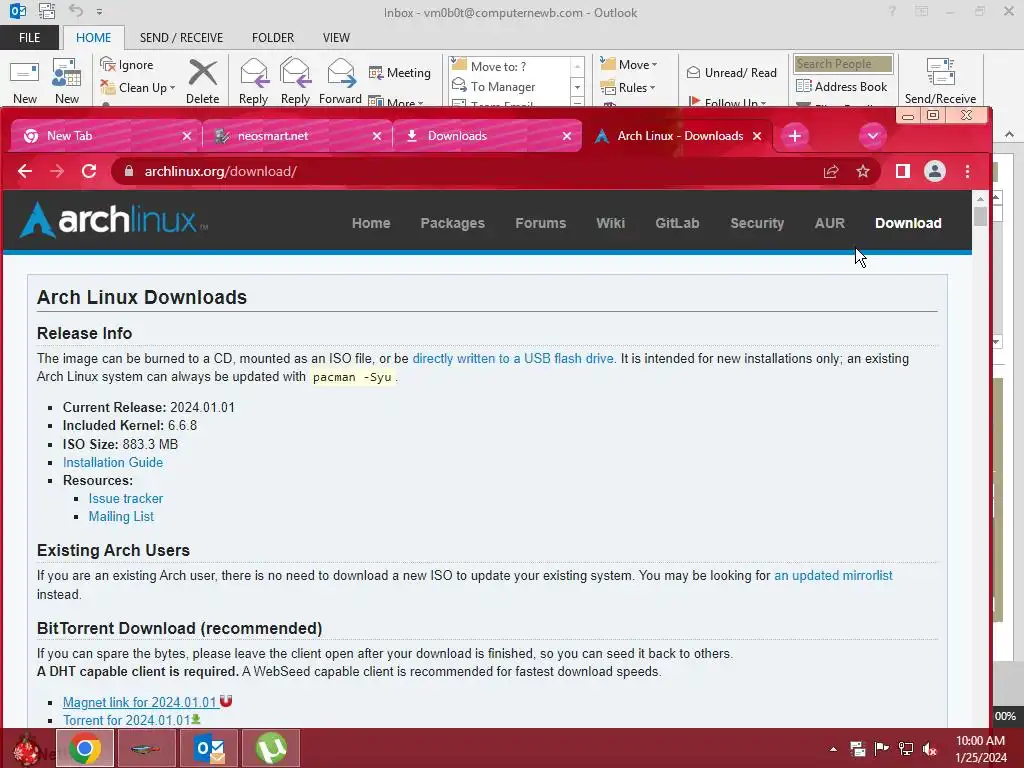This screenshot has width=1024, height=768.
Task: Open new tab with plus button
Action: point(795,136)
